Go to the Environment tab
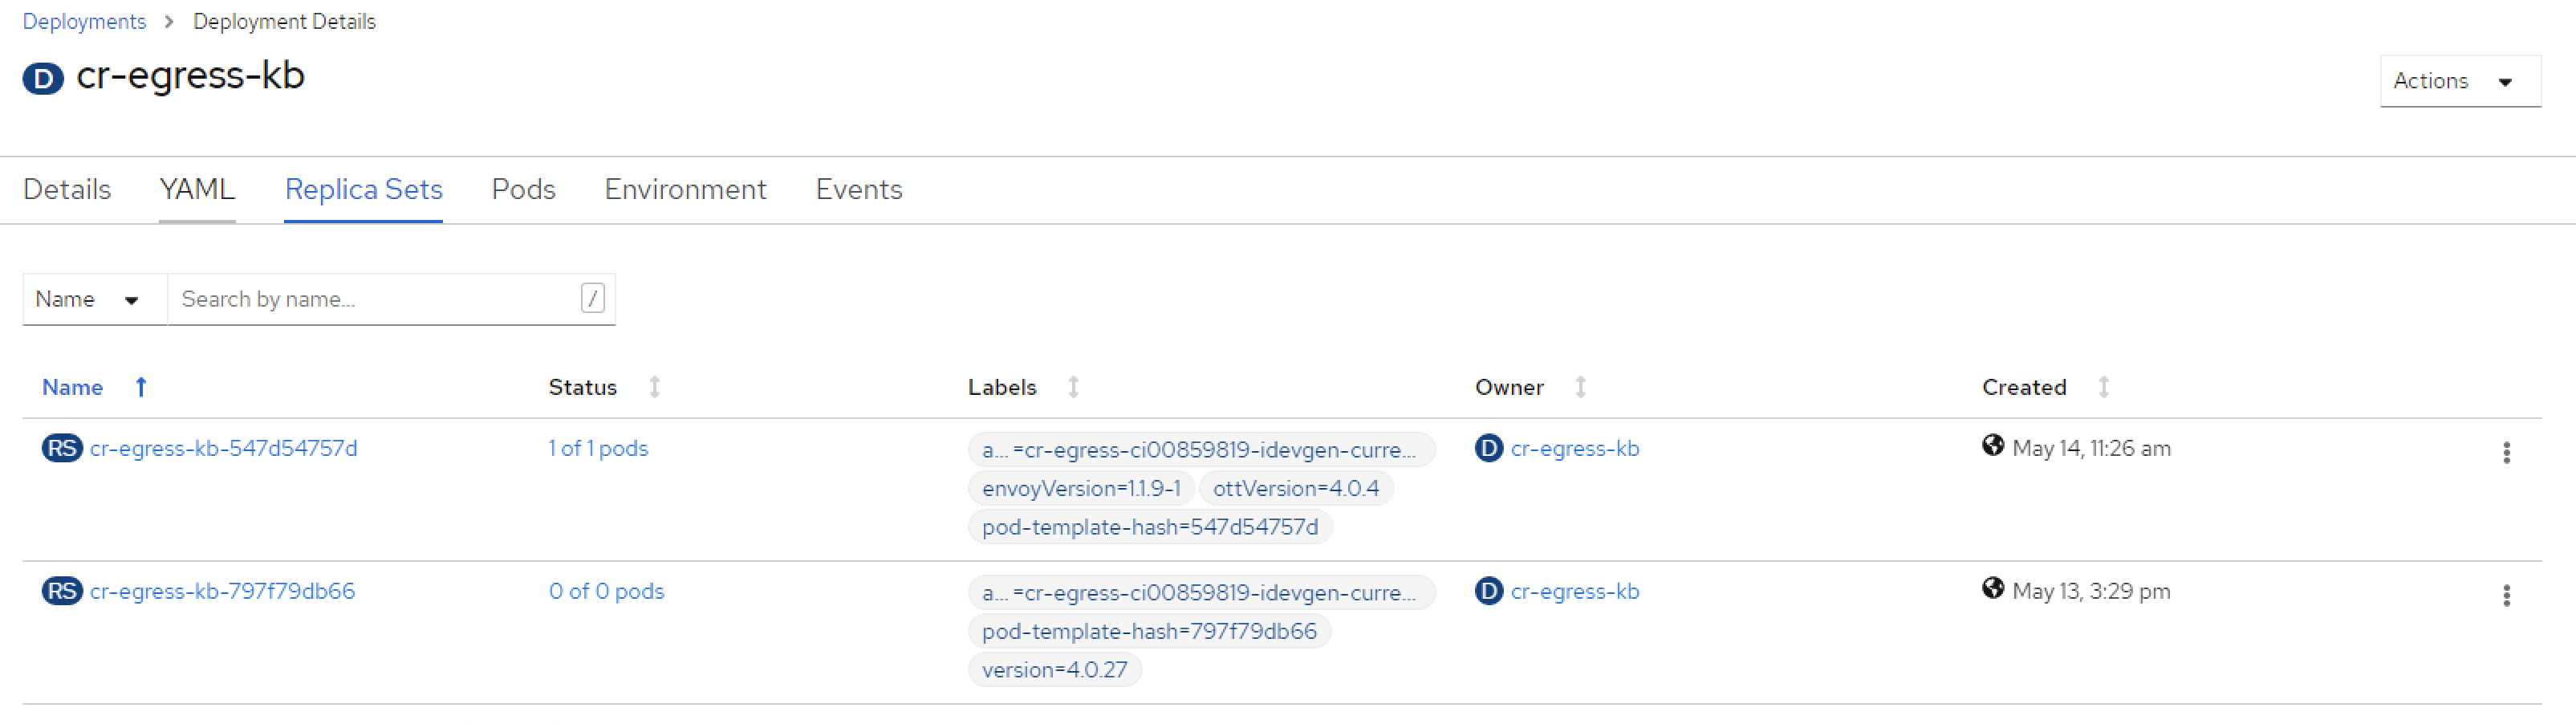This screenshot has height=724, width=2576. click(x=685, y=189)
